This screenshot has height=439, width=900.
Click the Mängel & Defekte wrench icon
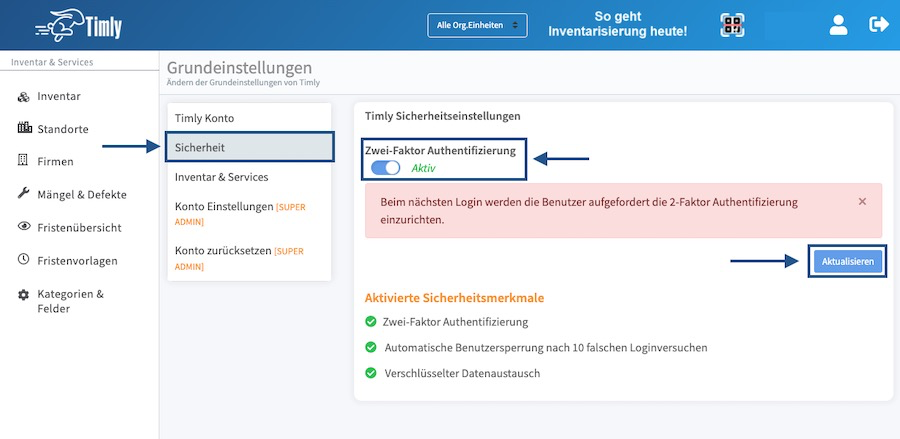pyautogui.click(x=24, y=193)
